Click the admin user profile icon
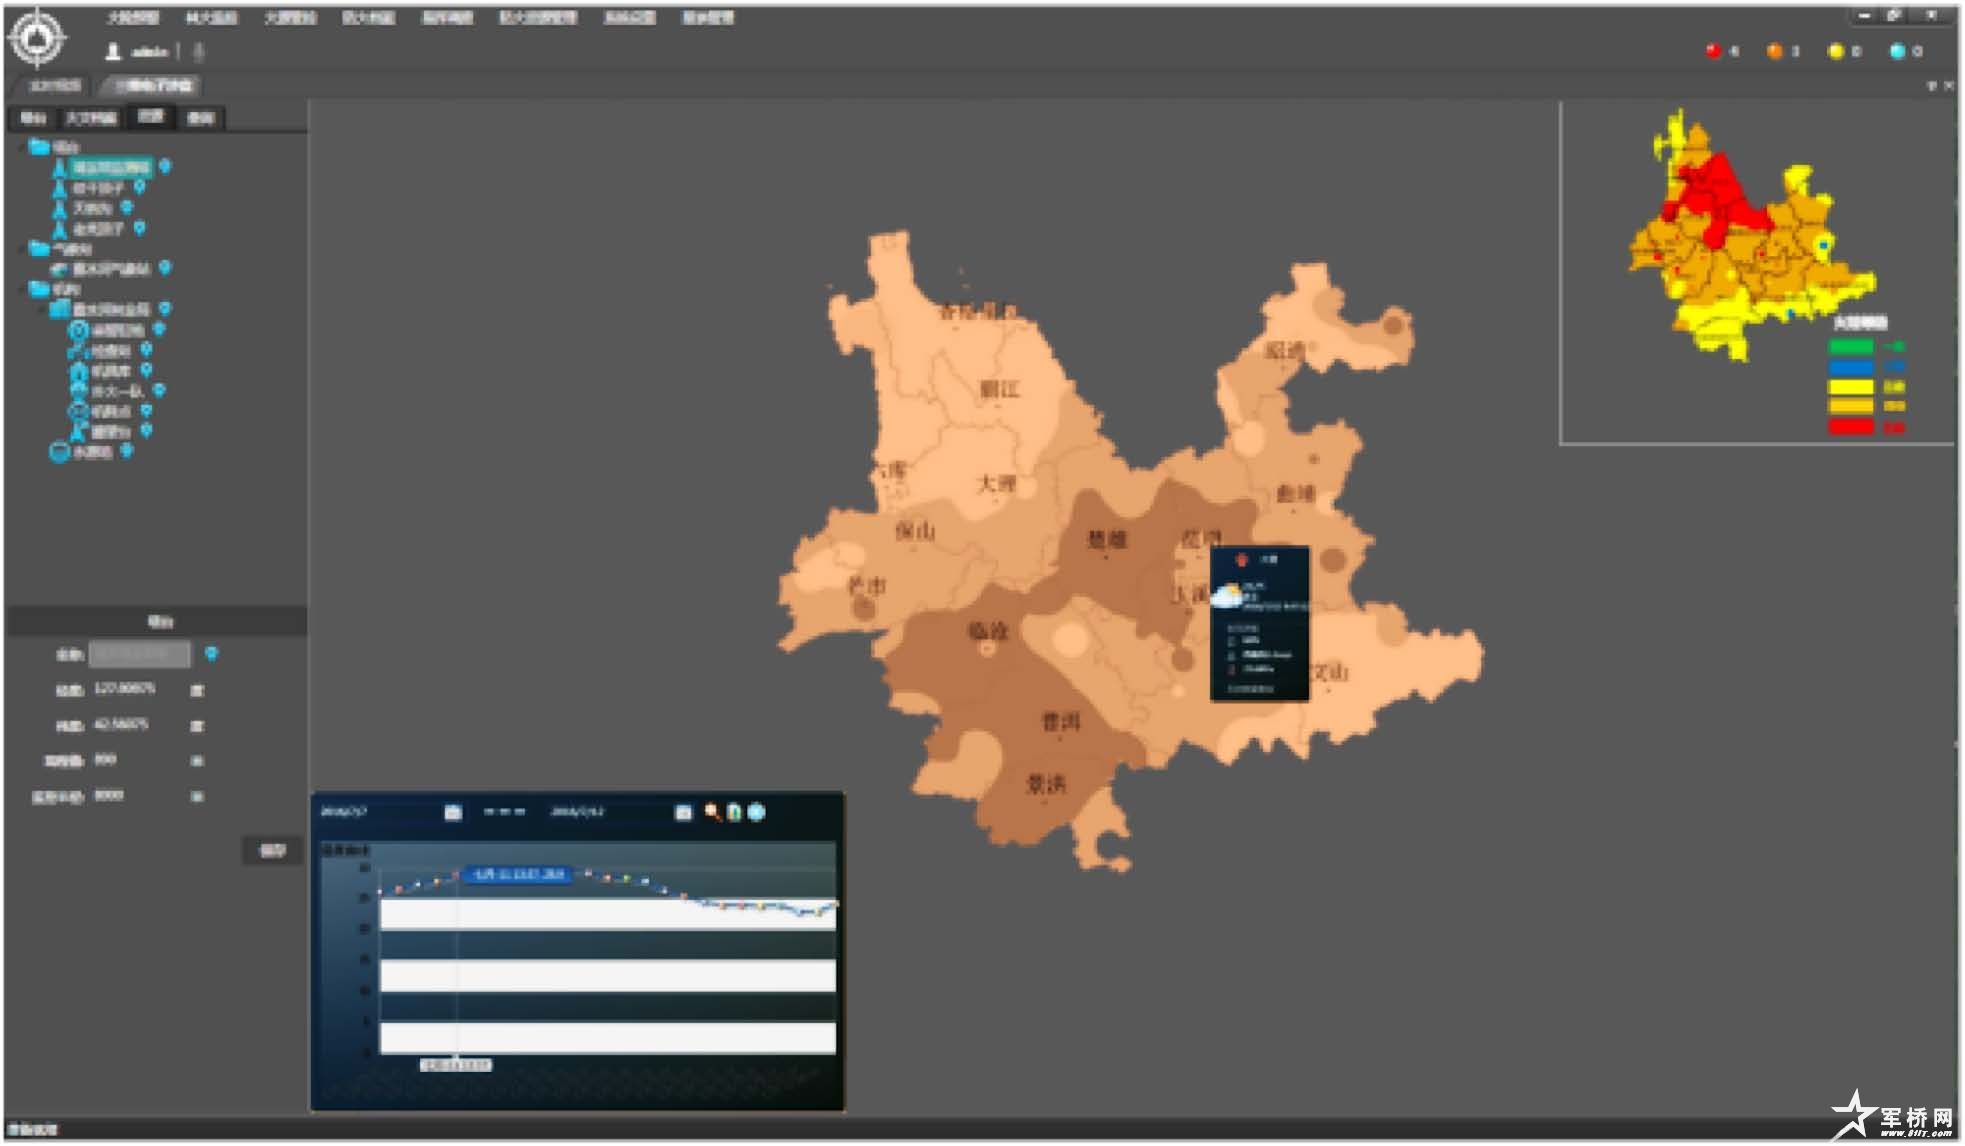This screenshot has width=1965, height=1146. [113, 51]
